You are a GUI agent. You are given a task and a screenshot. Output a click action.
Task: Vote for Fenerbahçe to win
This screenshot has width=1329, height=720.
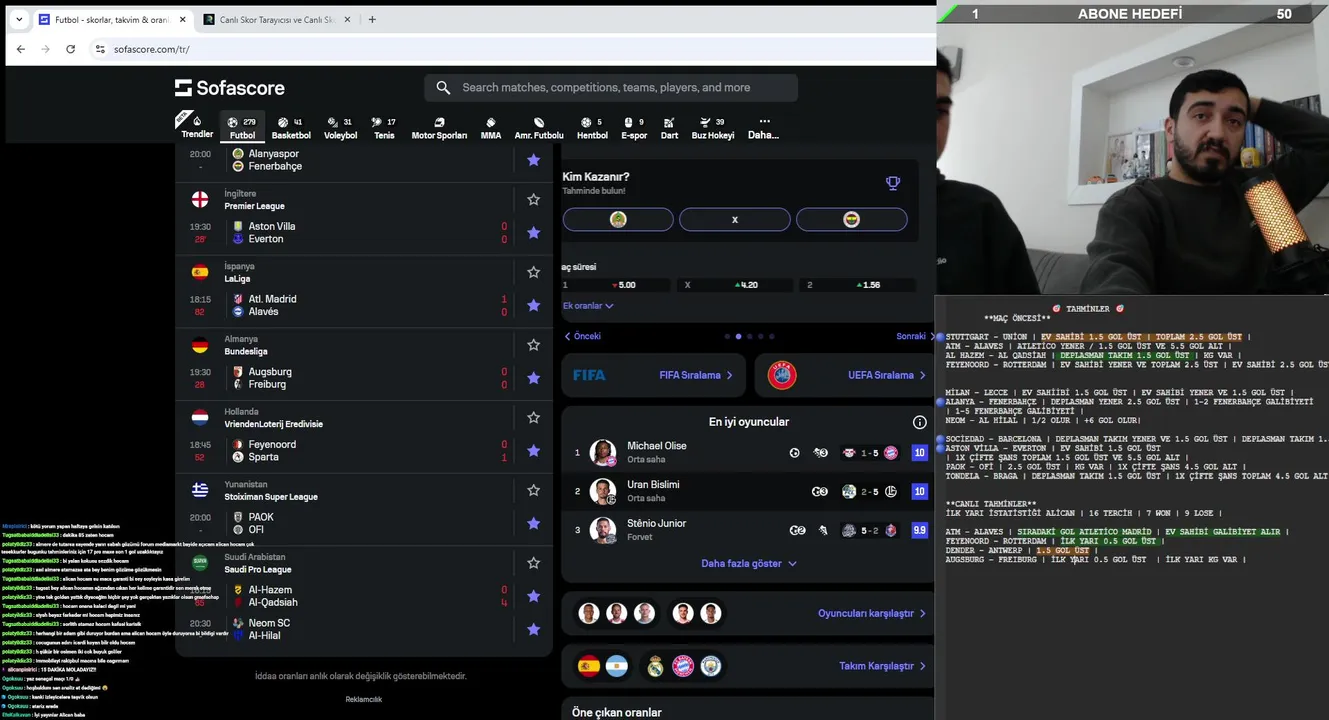pos(852,220)
